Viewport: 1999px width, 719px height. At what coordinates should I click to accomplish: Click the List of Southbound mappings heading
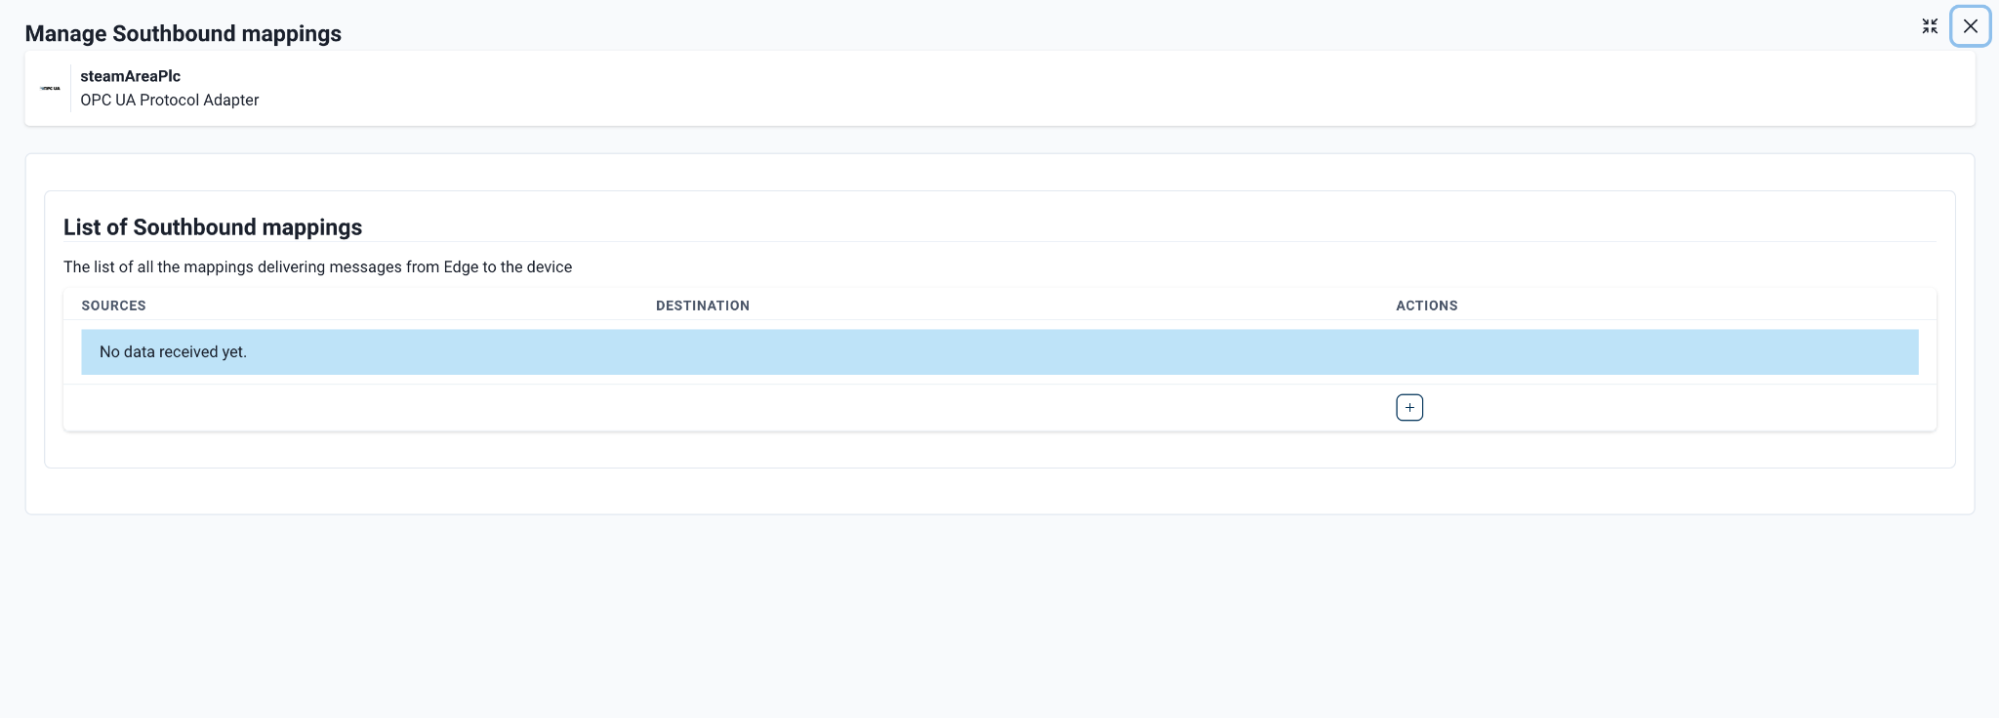click(x=212, y=227)
